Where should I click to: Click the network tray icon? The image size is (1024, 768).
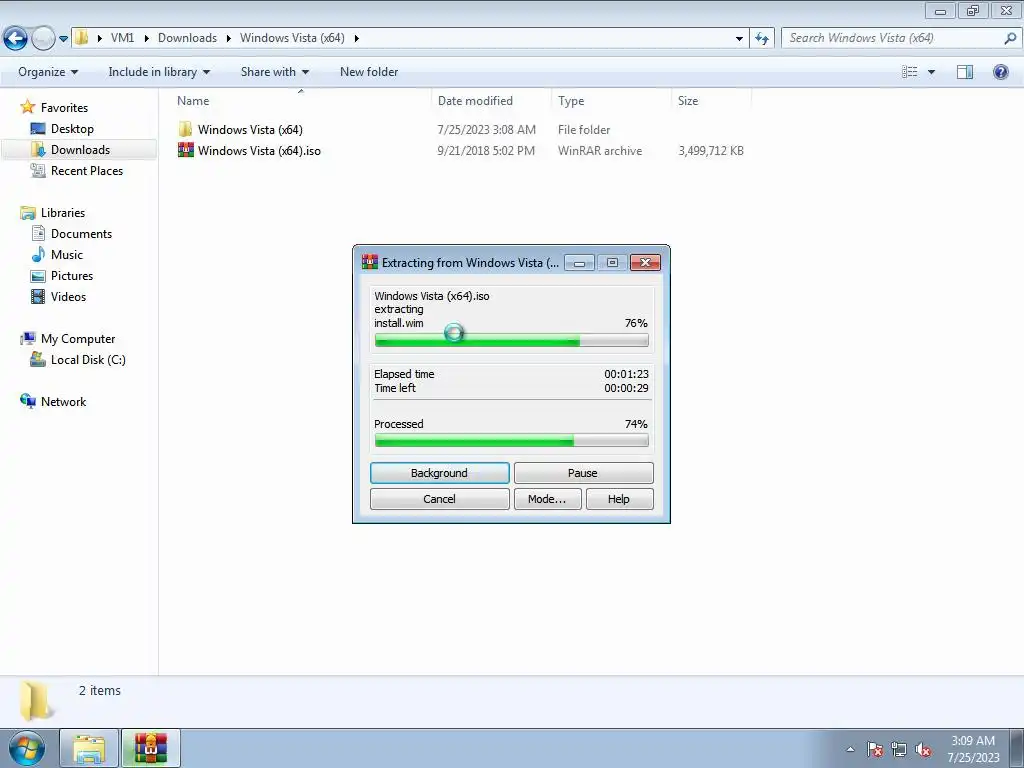899,749
